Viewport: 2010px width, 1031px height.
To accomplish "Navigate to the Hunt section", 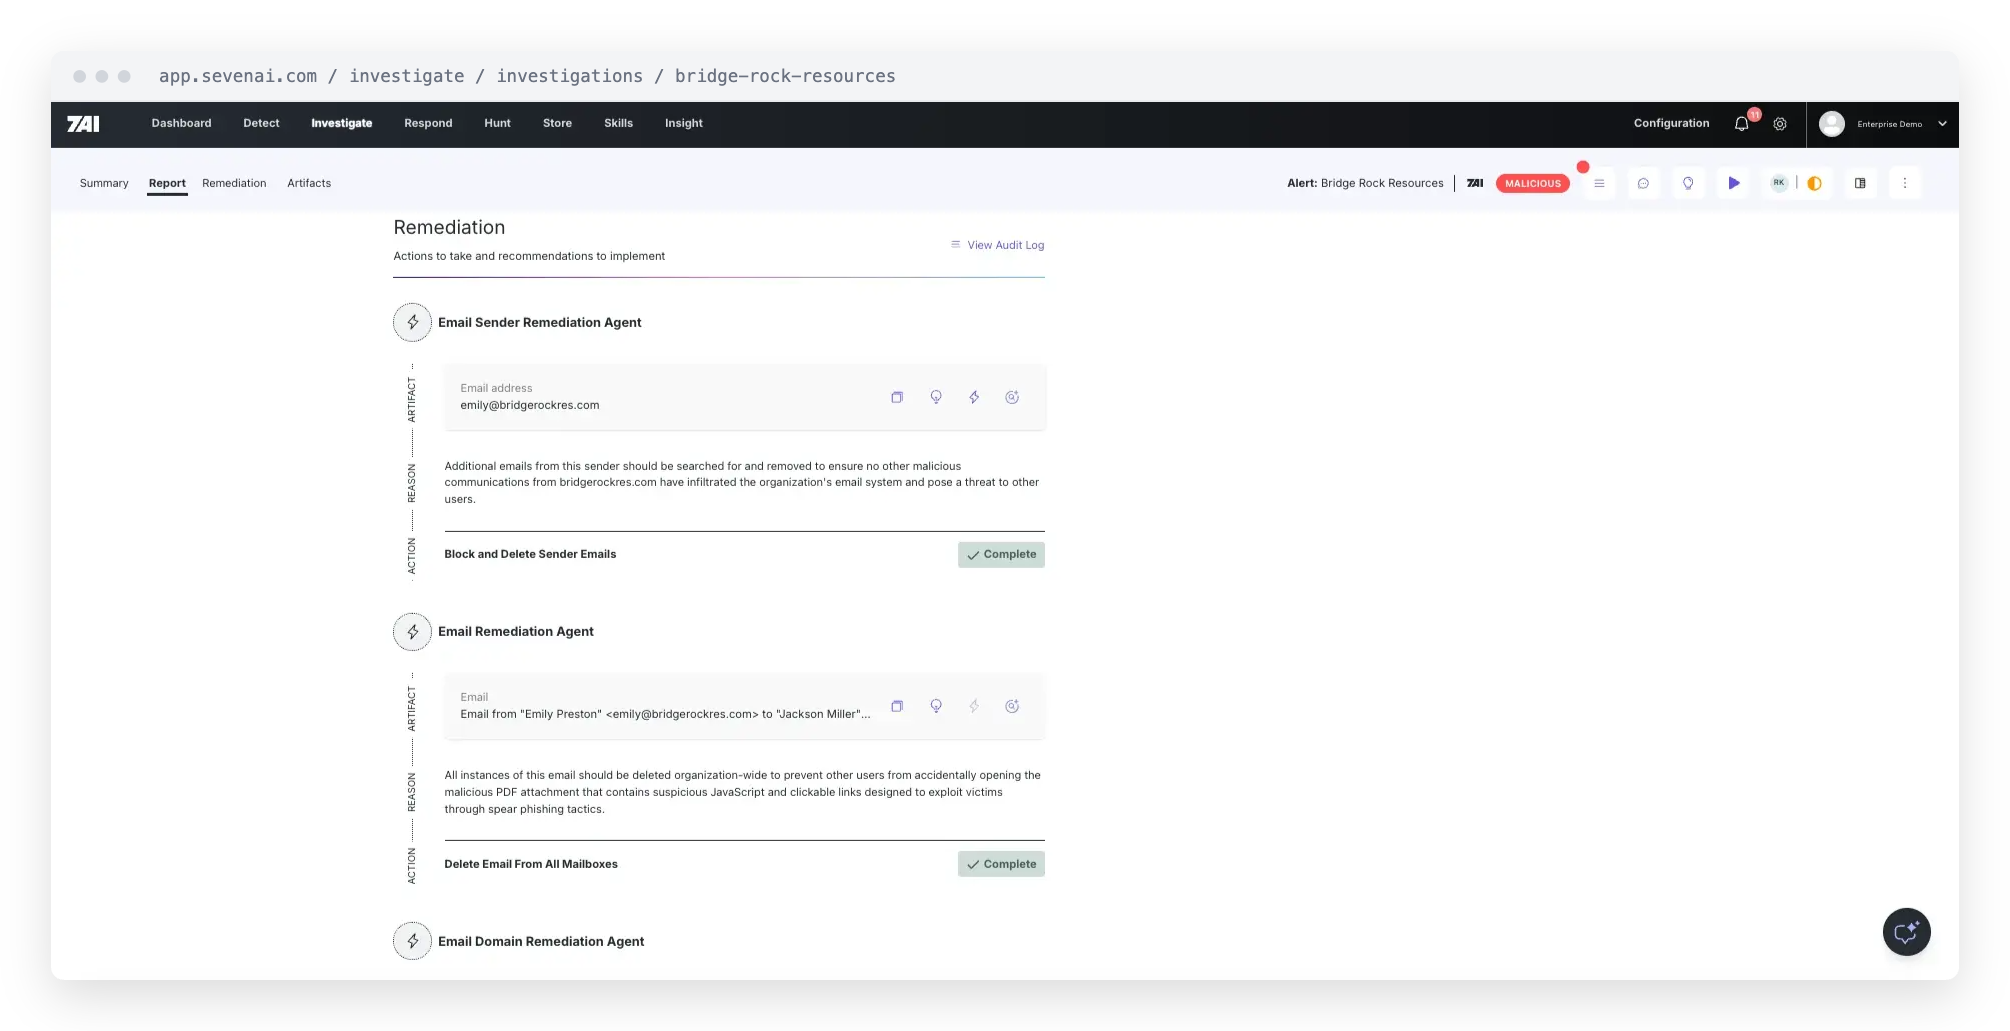I will click(x=497, y=123).
